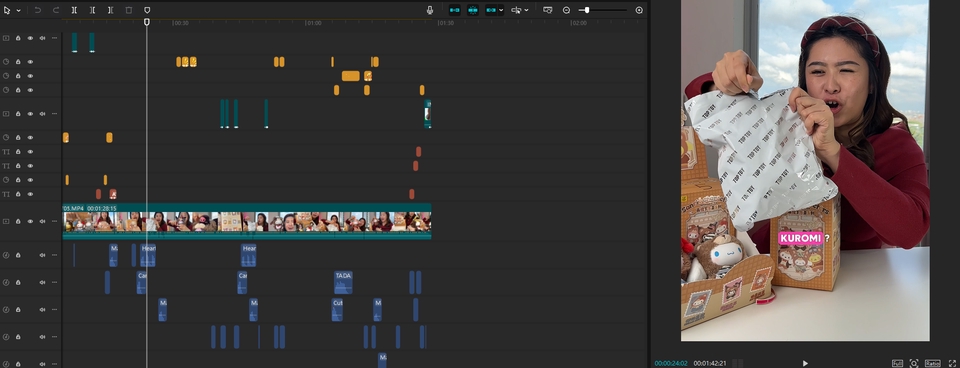Start voiceover recording with microphone icon
The width and height of the screenshot is (960, 368).
[430, 10]
